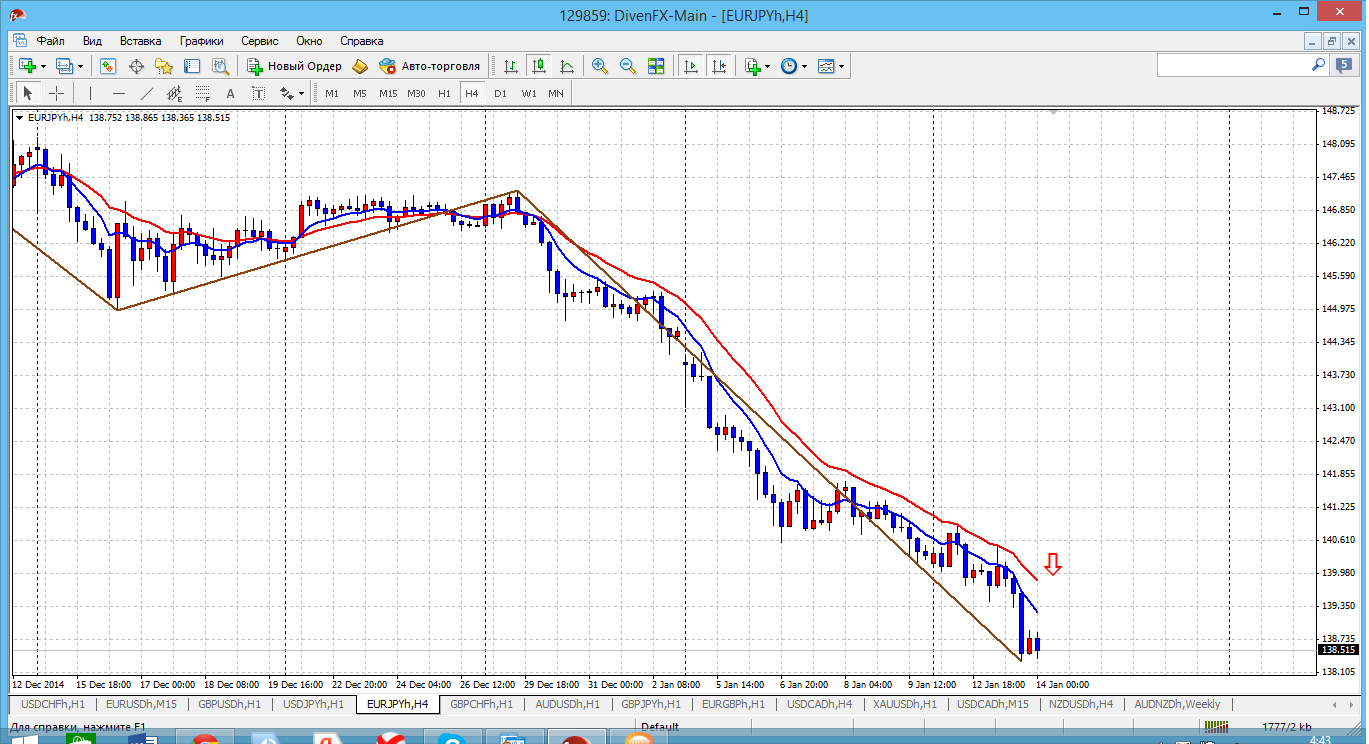Select the crosshair cursor tool

tap(57, 93)
